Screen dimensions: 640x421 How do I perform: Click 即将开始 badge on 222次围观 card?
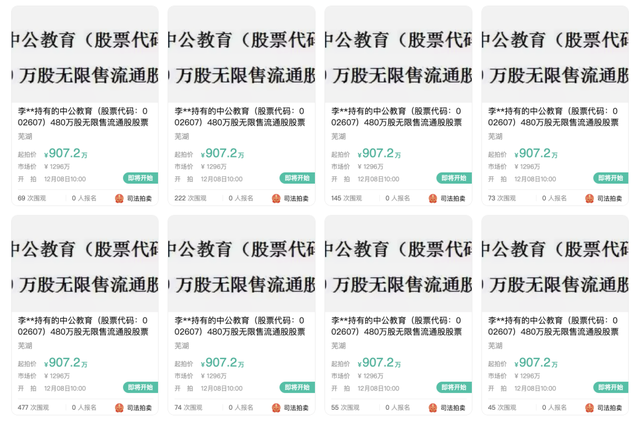(x=297, y=178)
